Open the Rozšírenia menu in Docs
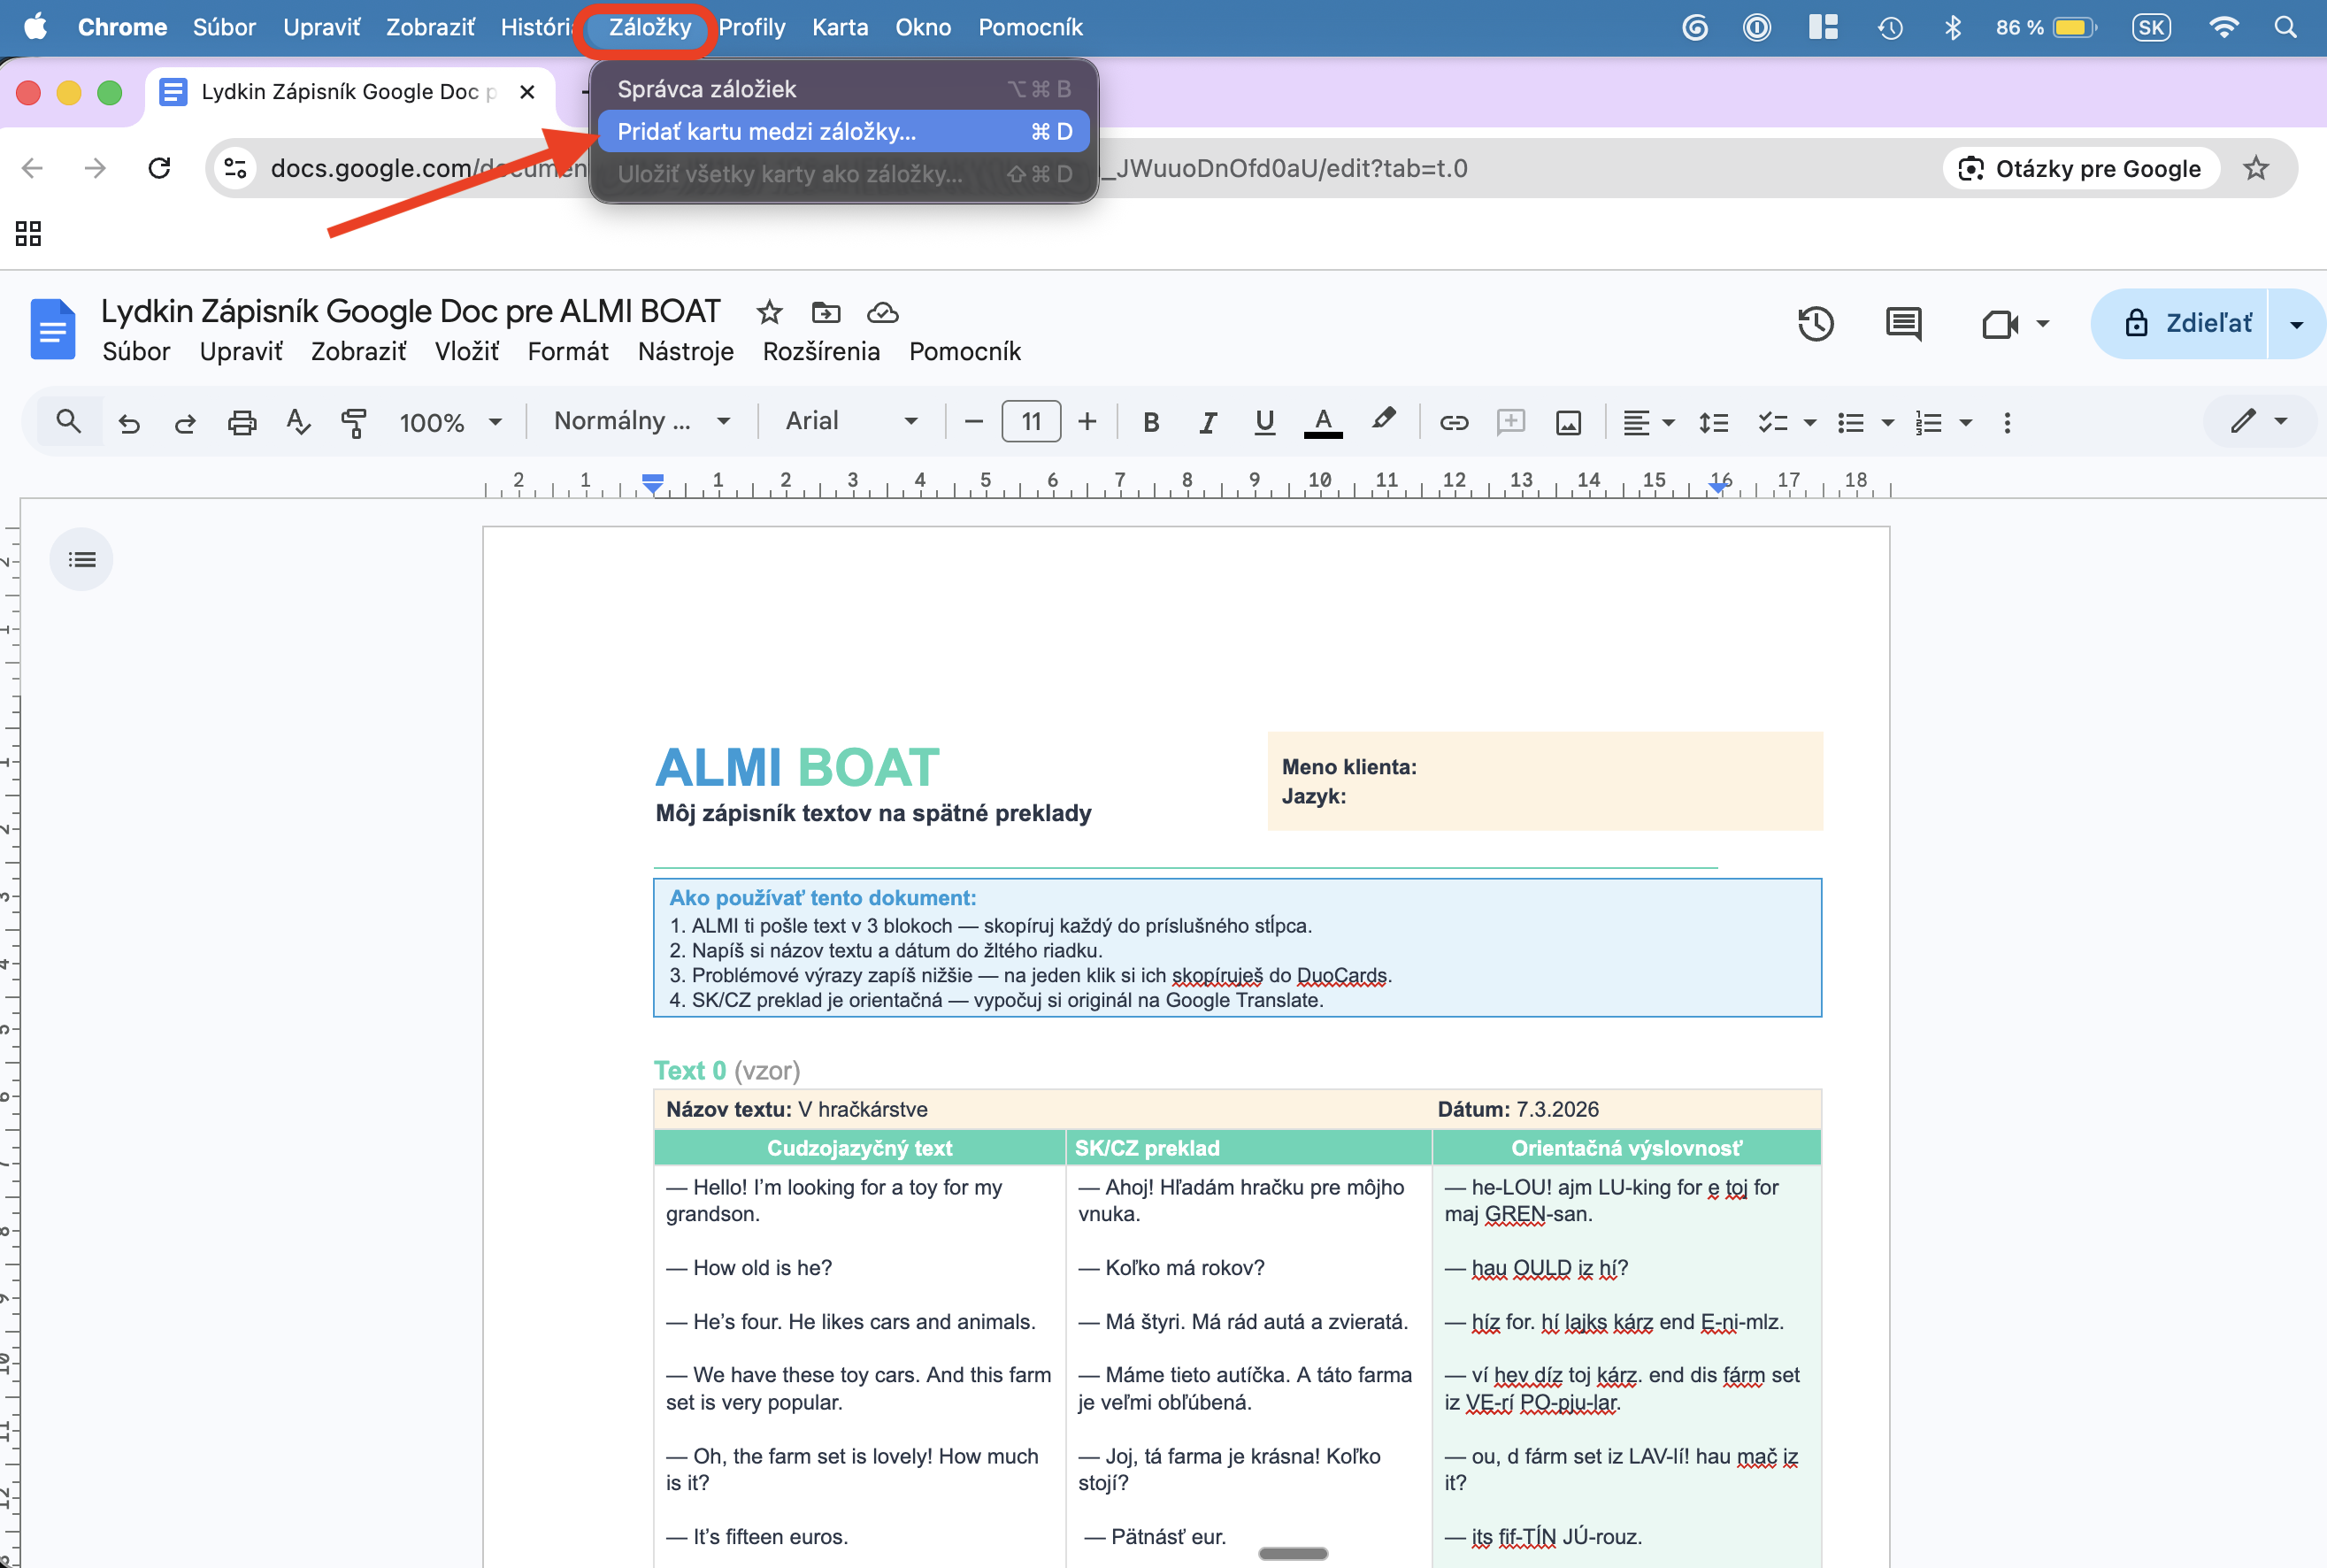Viewport: 2327px width, 1568px height. tap(821, 352)
